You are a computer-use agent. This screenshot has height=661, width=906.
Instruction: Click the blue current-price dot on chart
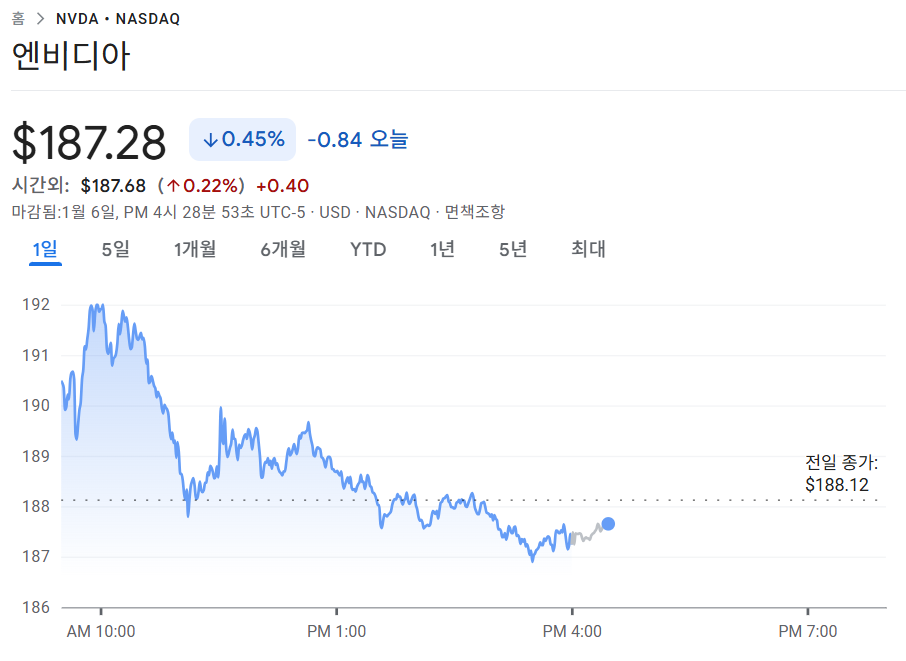tap(607, 524)
